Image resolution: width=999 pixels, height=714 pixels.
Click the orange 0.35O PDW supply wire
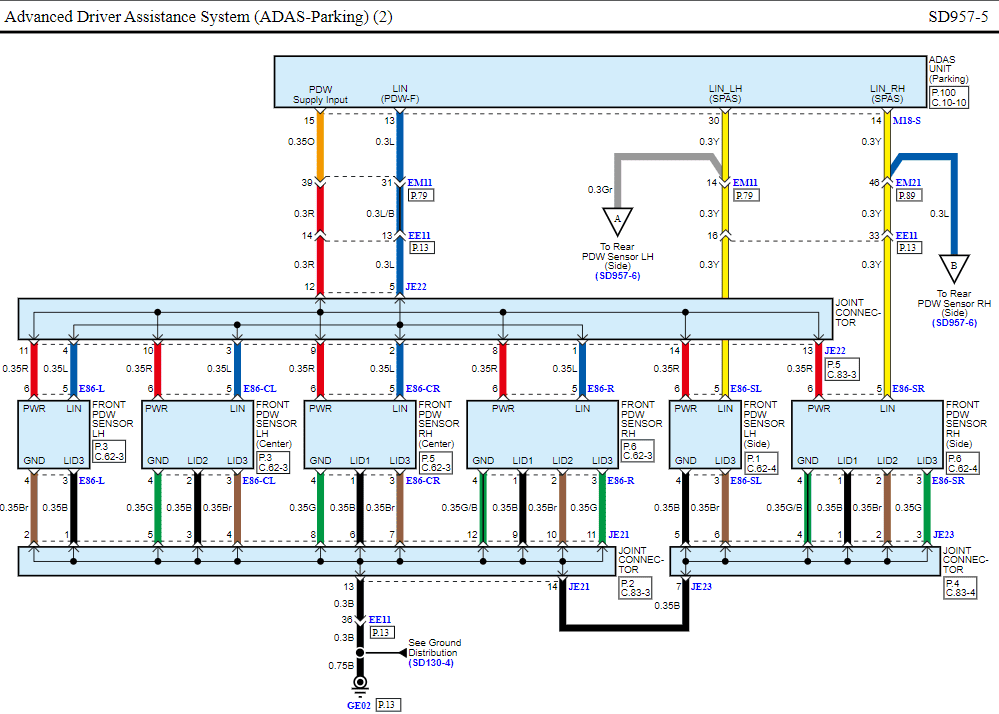(320, 145)
